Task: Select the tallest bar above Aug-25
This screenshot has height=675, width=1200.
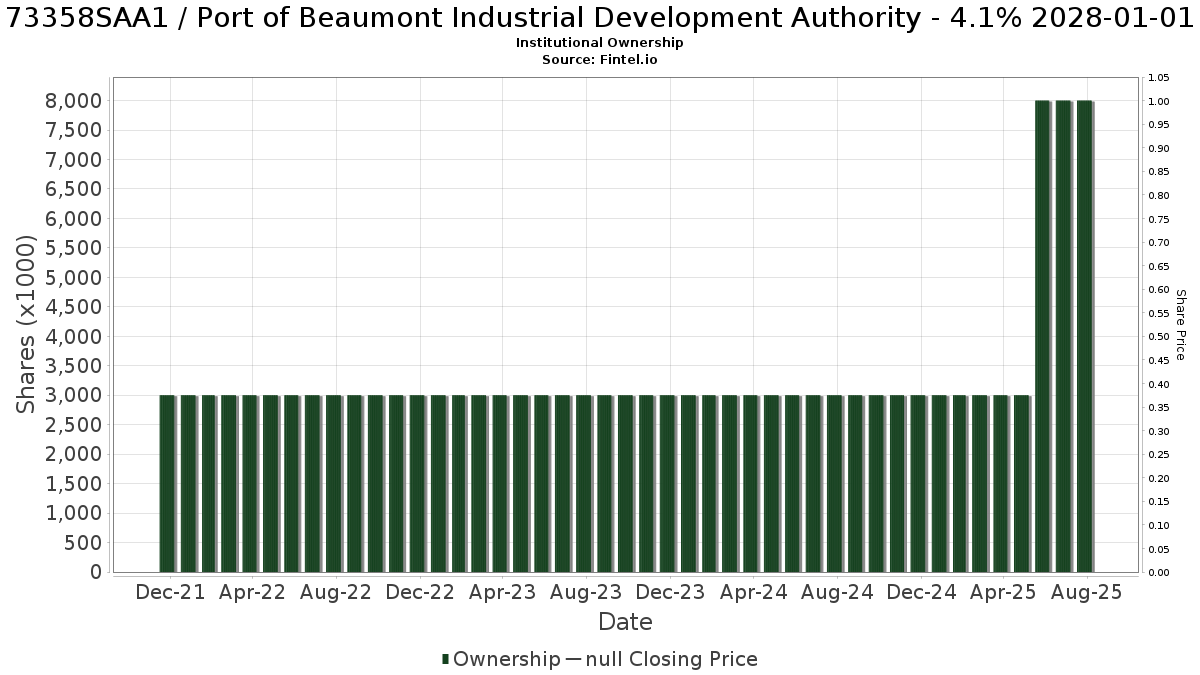Action: point(1084,337)
